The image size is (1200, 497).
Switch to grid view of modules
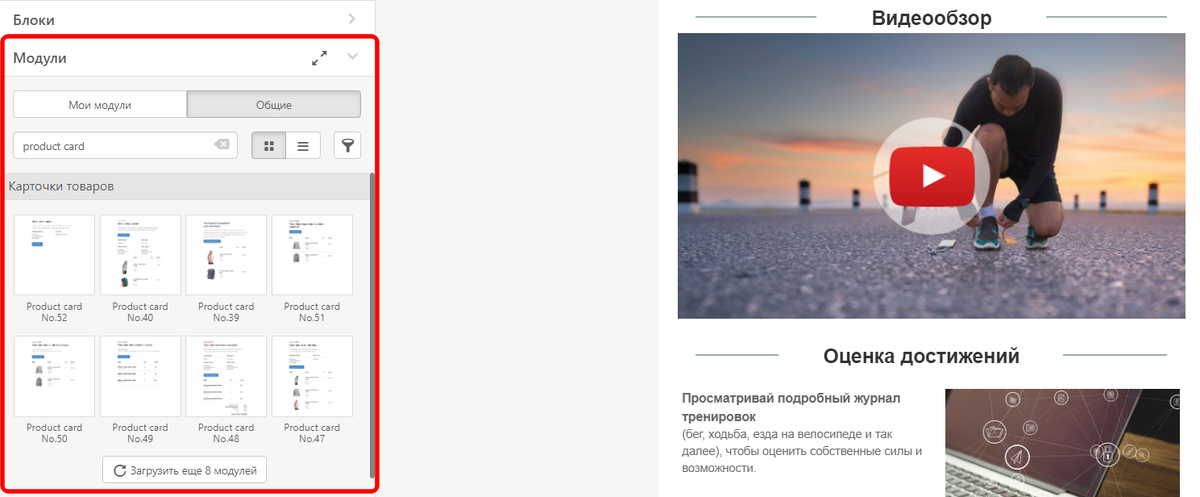[x=268, y=146]
